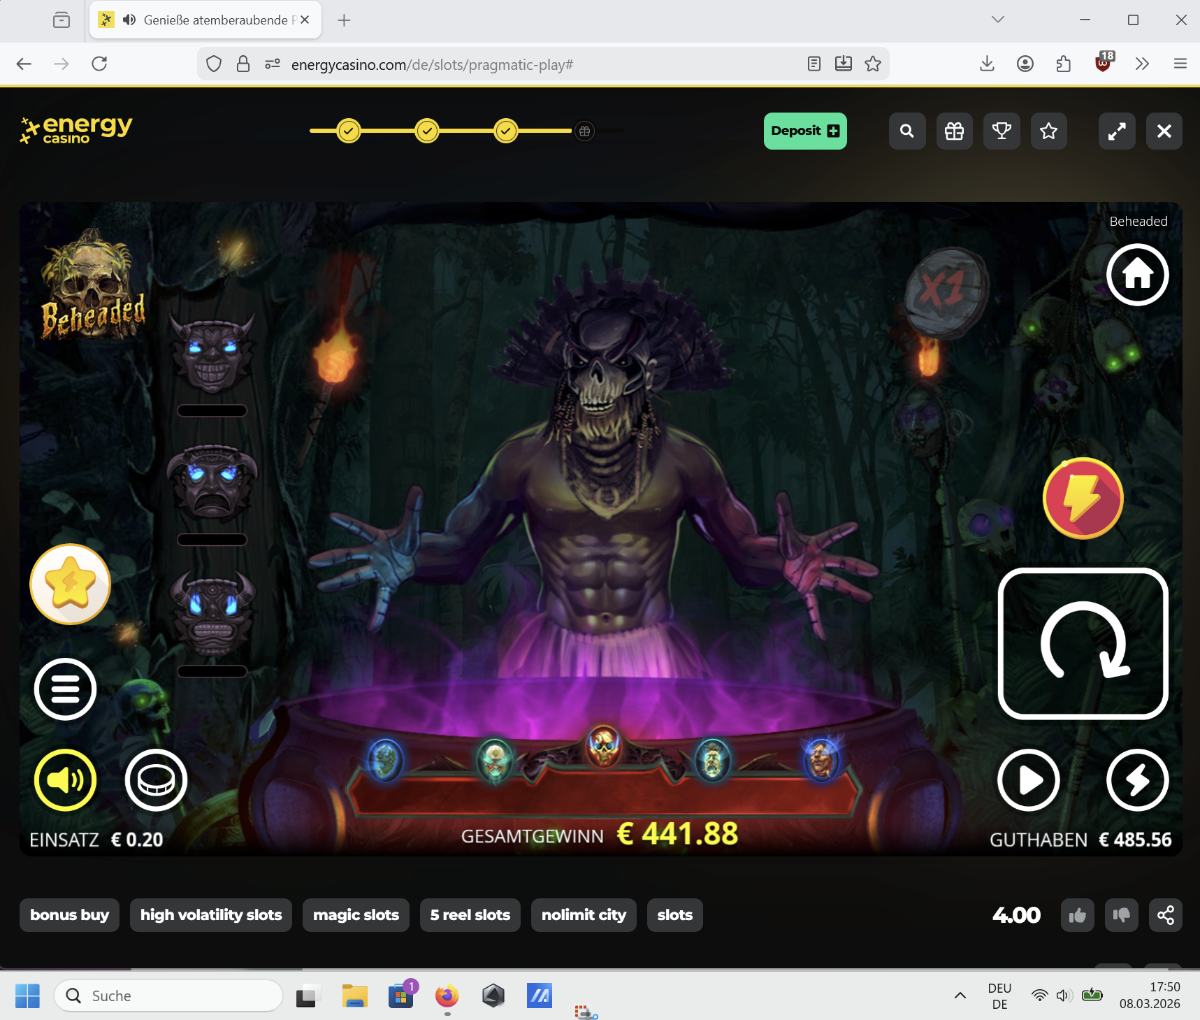Toggle turbo spin lightning button

1137,780
